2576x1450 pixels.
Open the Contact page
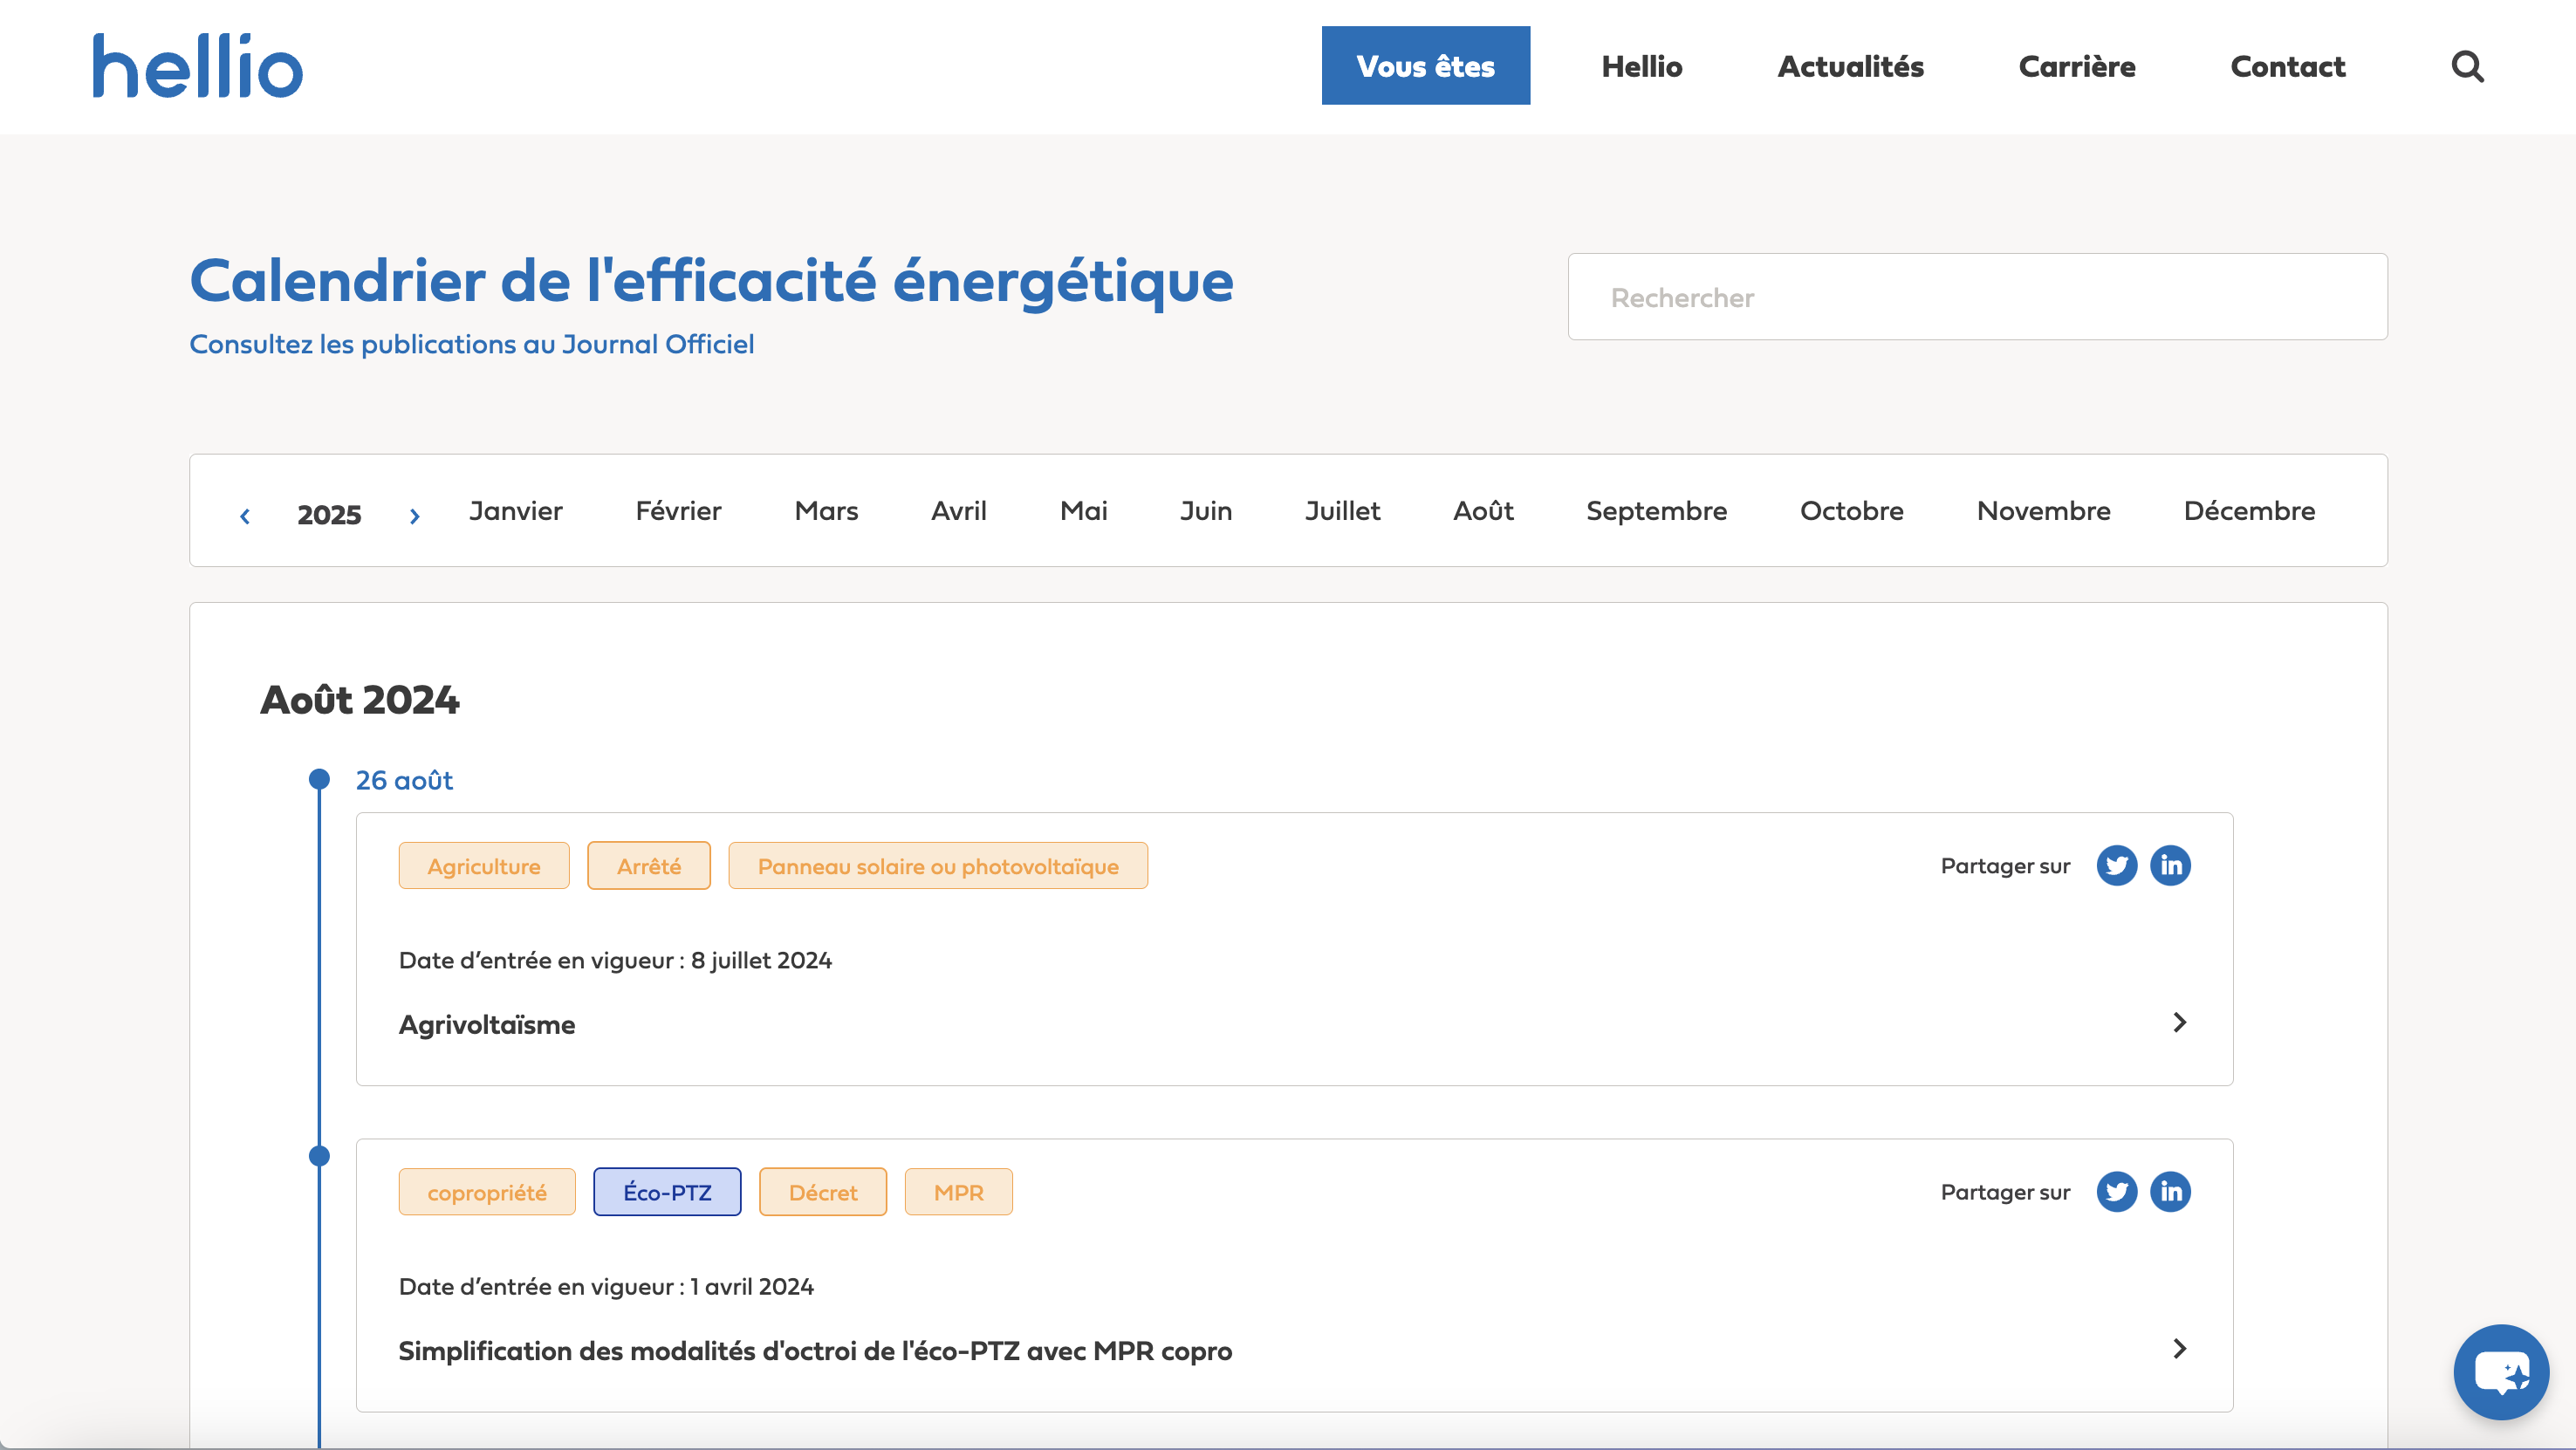click(x=2287, y=66)
